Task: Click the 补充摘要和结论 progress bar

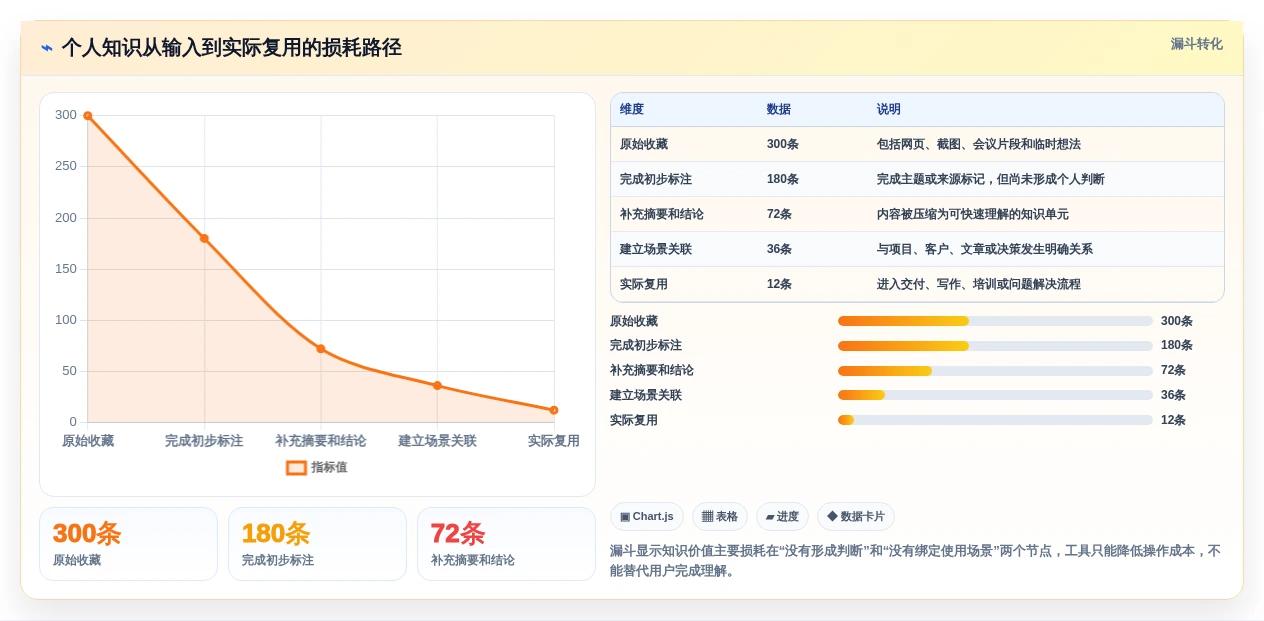Action: pos(995,371)
